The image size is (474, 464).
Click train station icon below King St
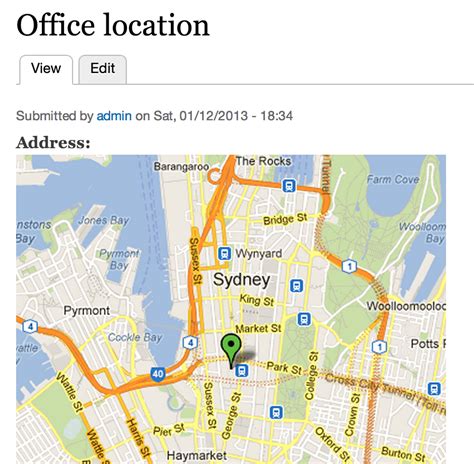pos(304,319)
